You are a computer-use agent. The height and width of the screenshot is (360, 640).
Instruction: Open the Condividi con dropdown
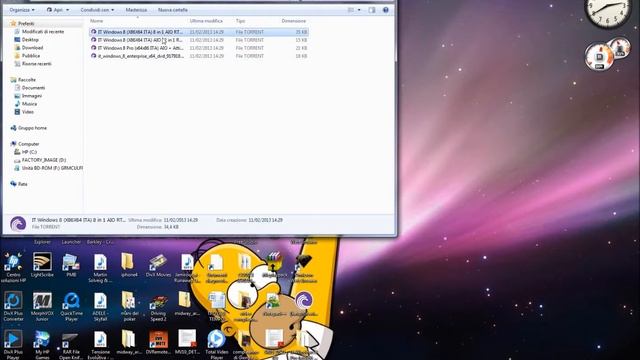(x=97, y=10)
